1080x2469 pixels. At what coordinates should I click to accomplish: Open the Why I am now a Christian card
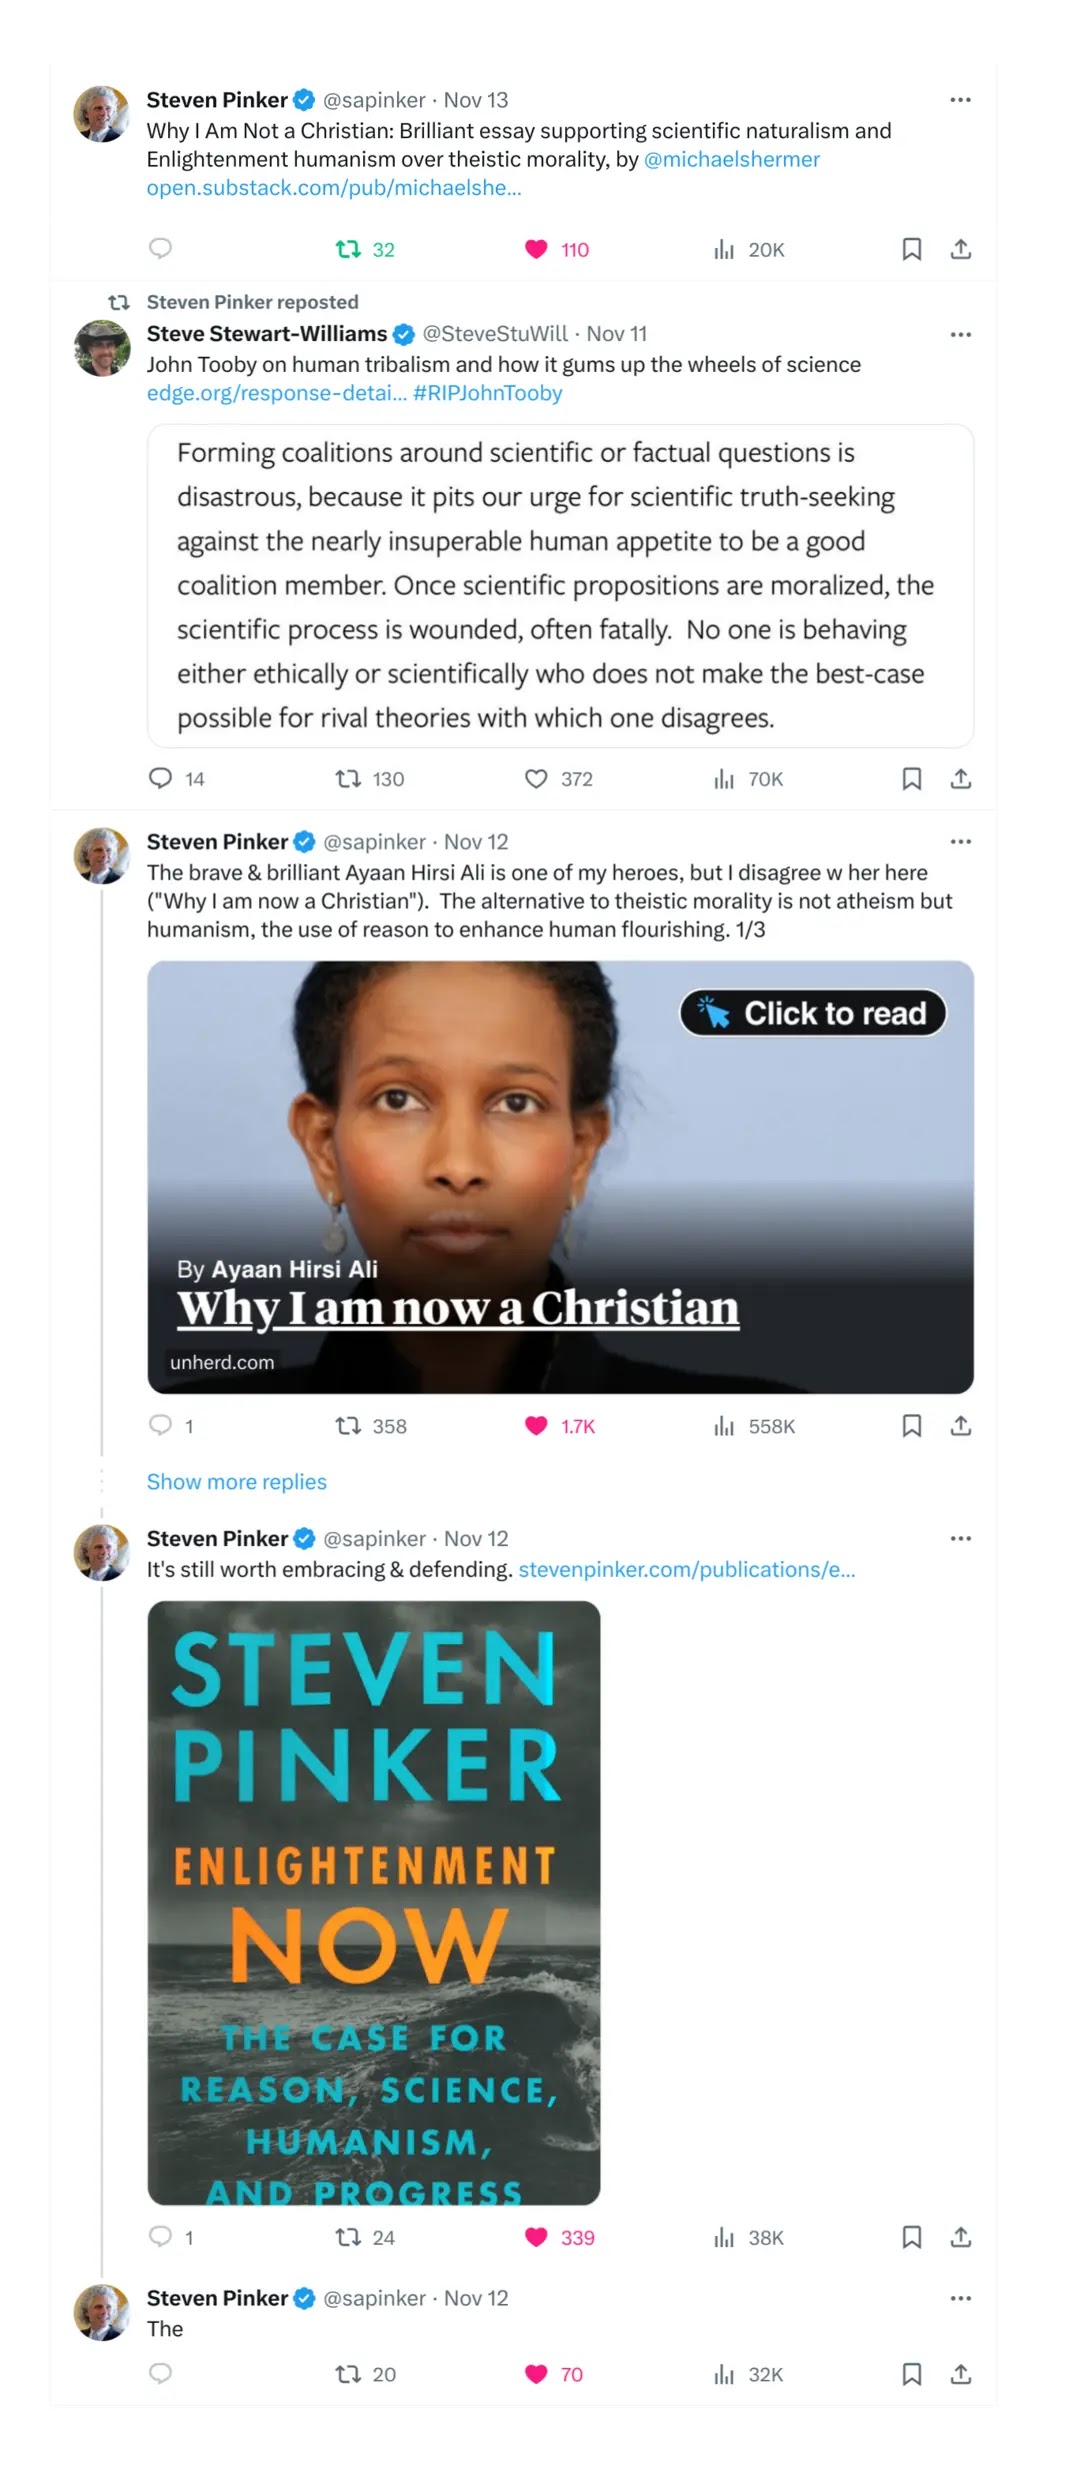tap(560, 1177)
